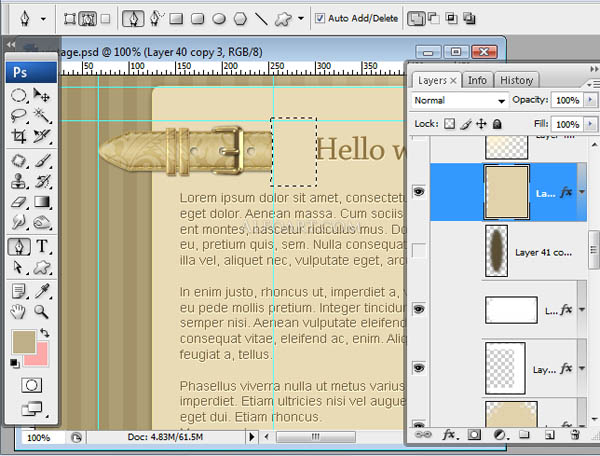Image resolution: width=600 pixels, height=456 pixels.
Task: Toggle Auto Add/Delete checkbox
Action: click(x=320, y=18)
